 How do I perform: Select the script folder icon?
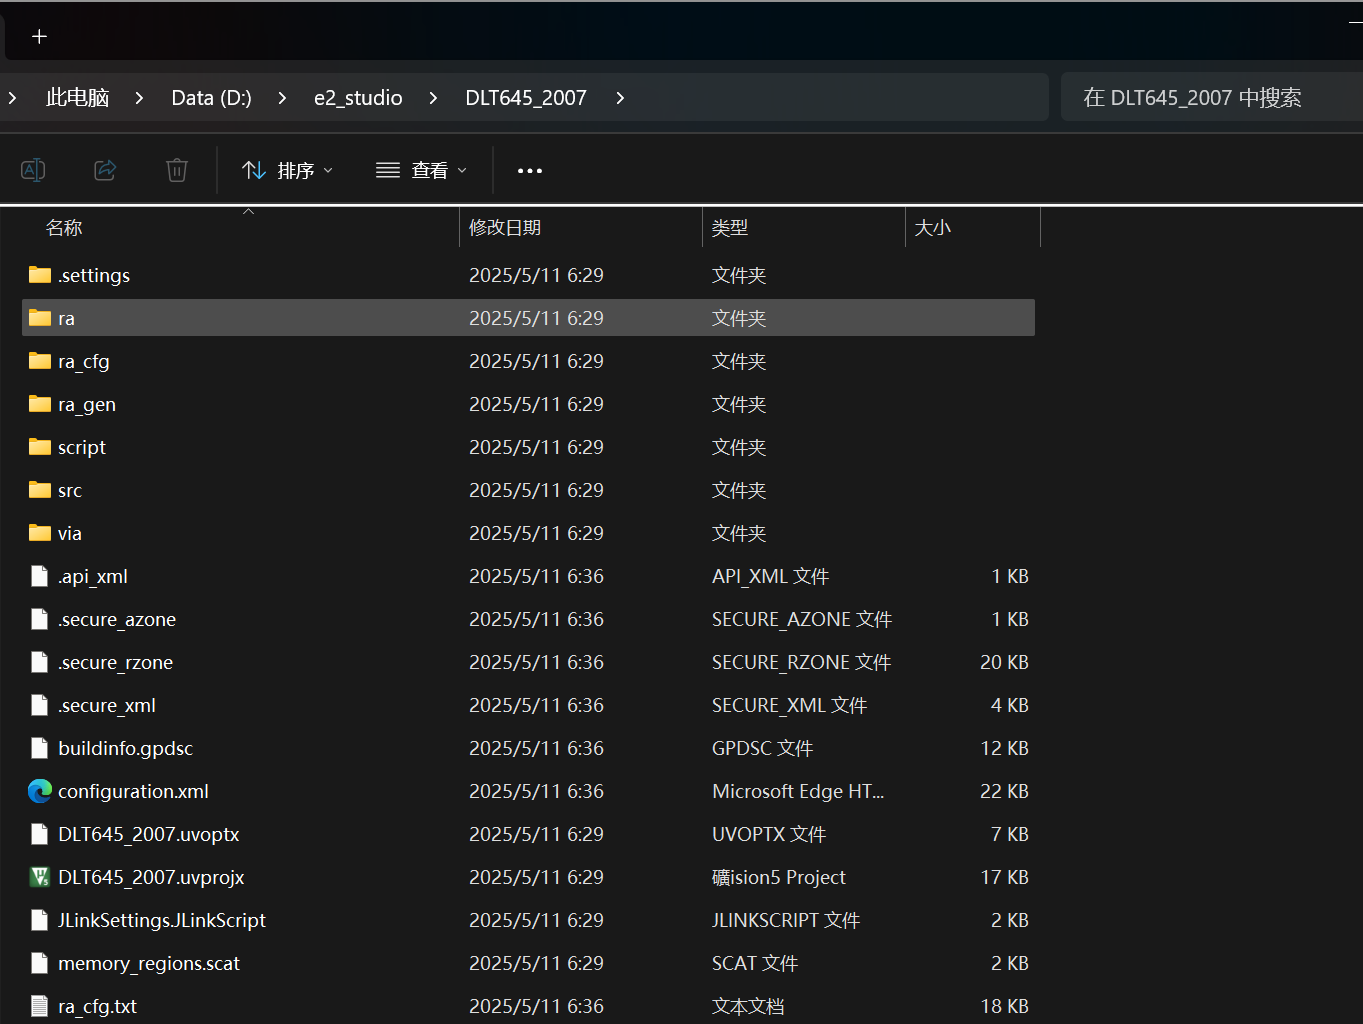click(40, 447)
